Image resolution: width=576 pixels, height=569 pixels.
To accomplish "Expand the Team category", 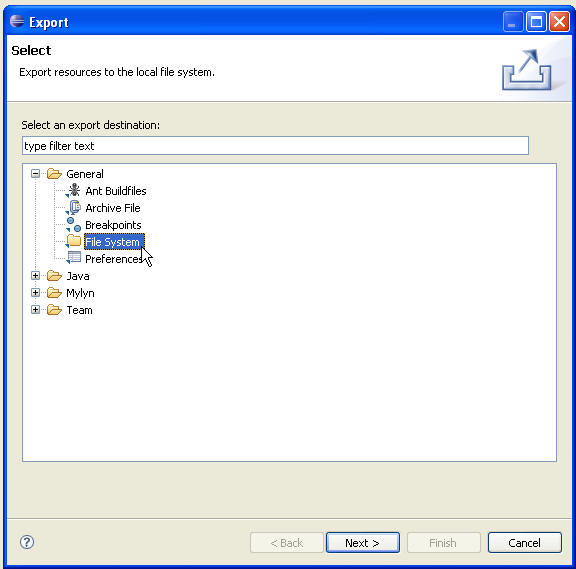I will point(35,310).
